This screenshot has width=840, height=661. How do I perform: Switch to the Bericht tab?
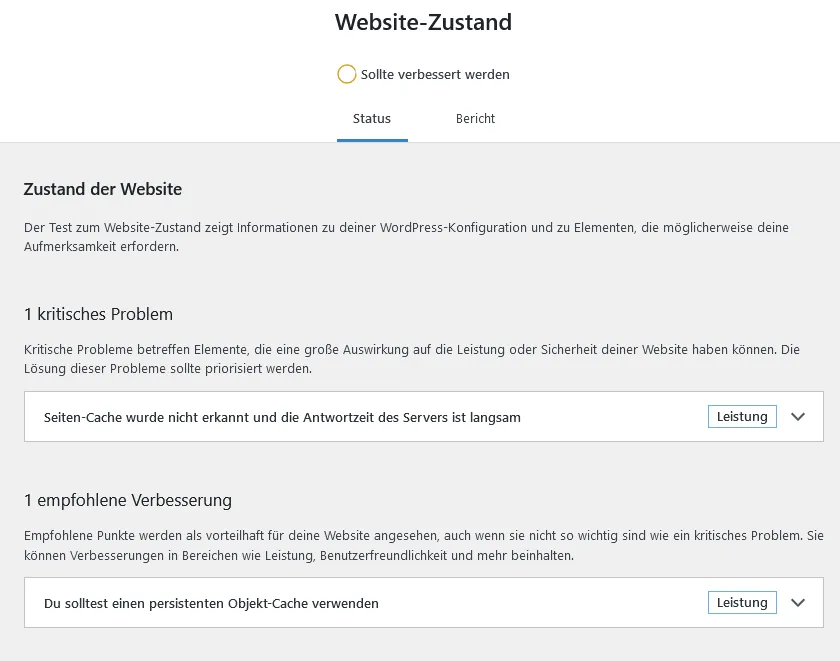475,118
